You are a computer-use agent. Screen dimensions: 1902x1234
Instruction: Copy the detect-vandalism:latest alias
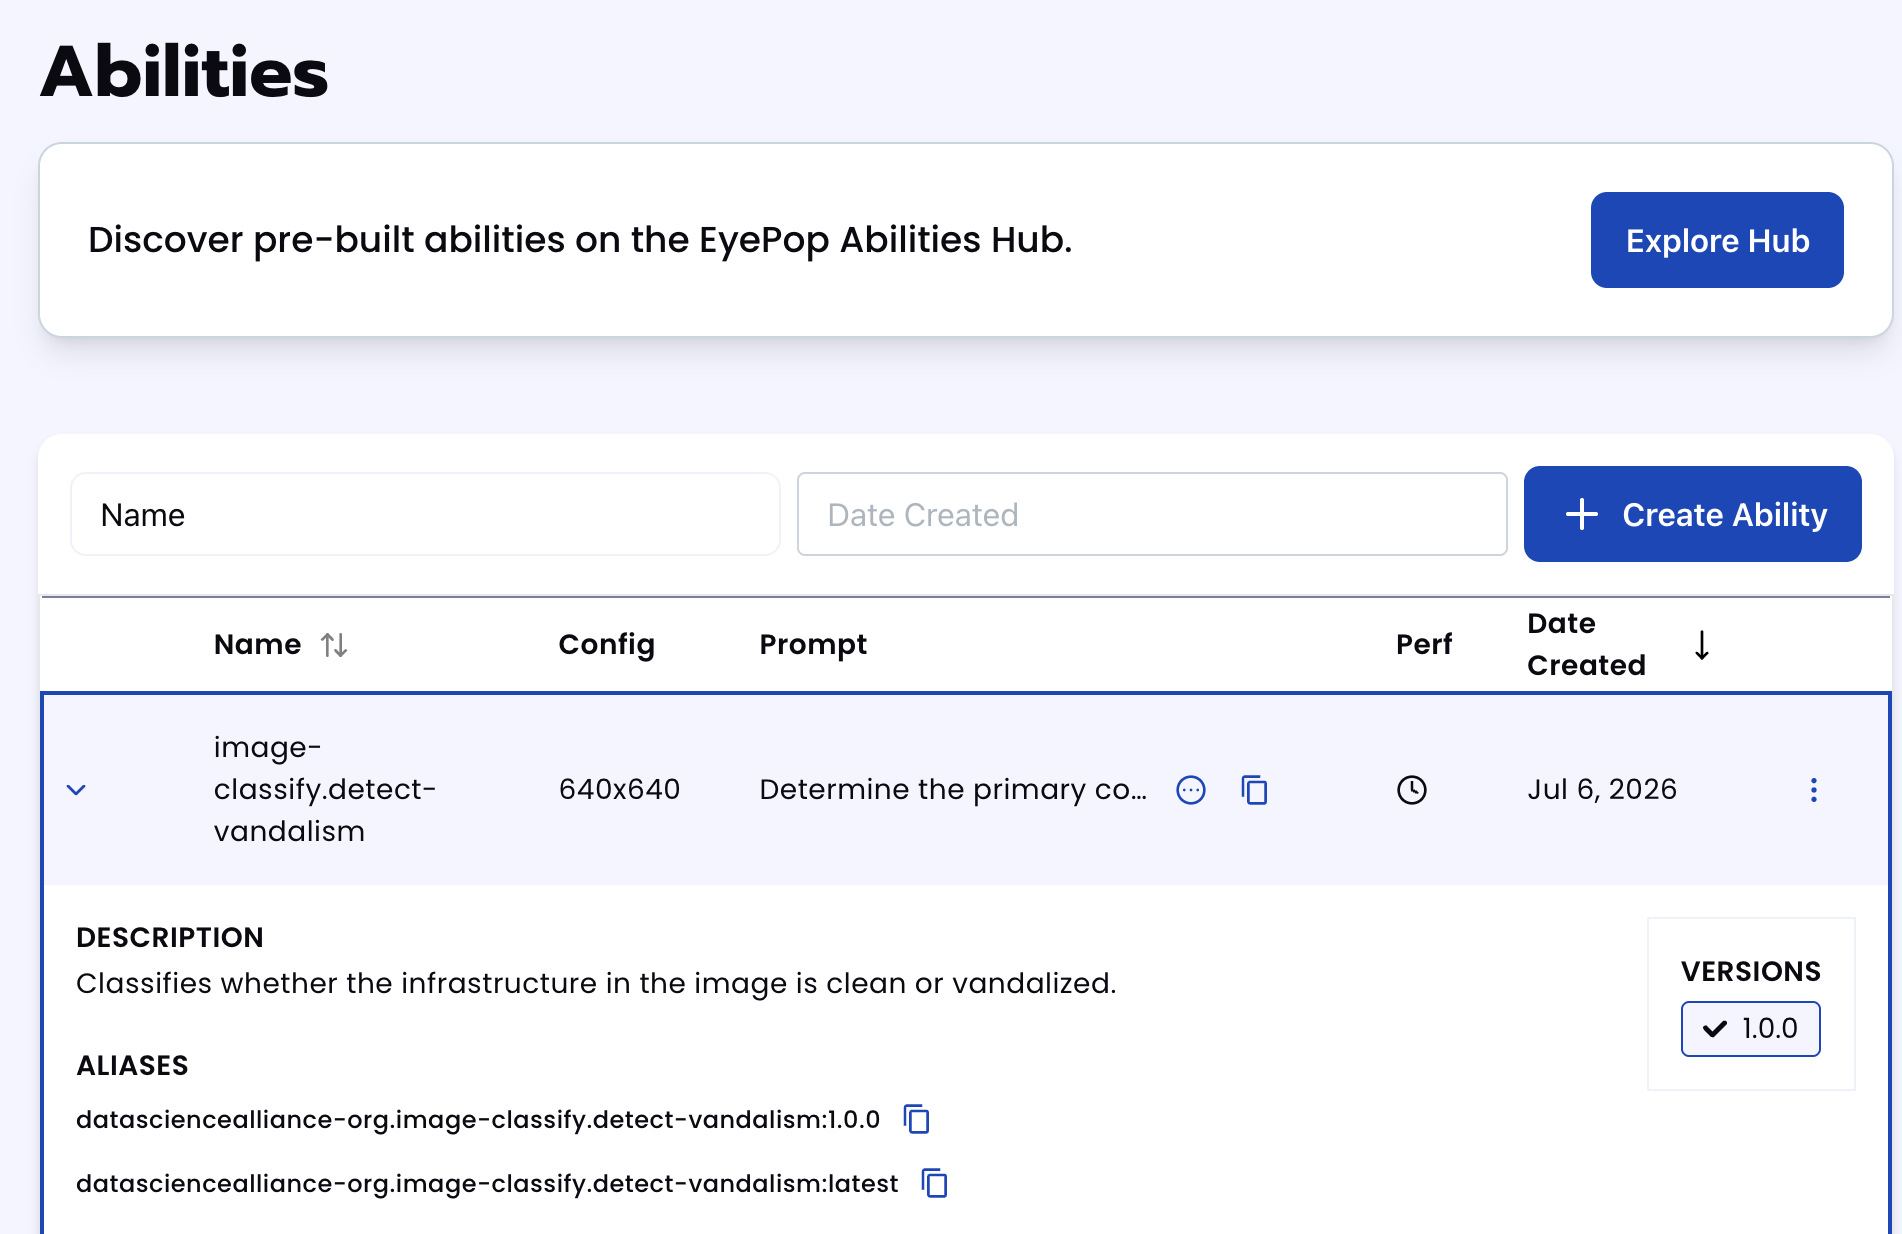point(934,1183)
